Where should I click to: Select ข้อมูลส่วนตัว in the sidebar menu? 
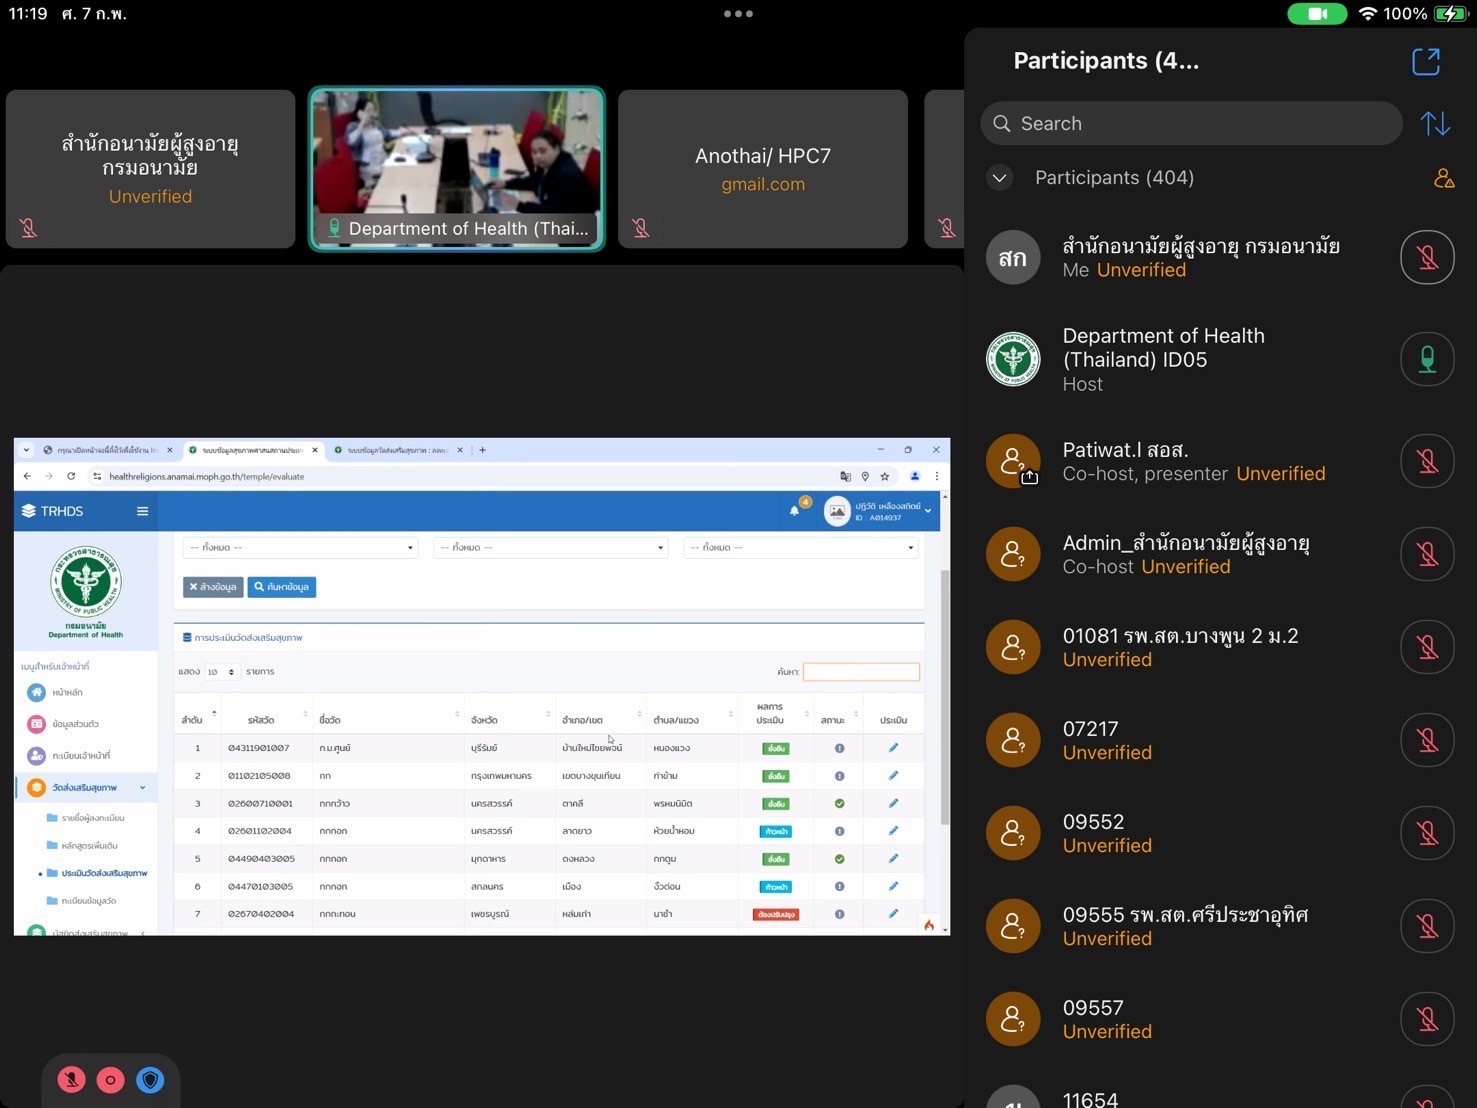[x=75, y=724]
